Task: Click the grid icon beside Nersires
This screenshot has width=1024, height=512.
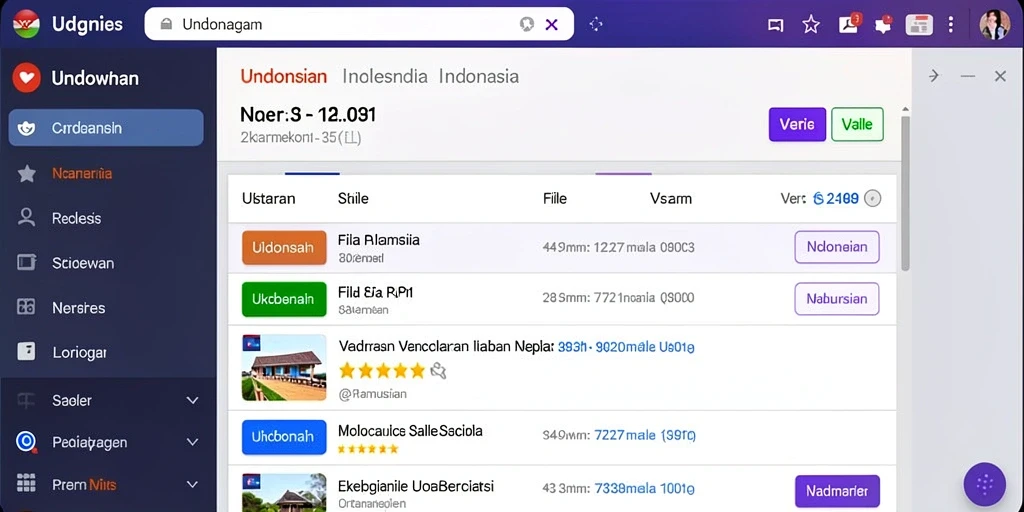Action: click(26, 307)
